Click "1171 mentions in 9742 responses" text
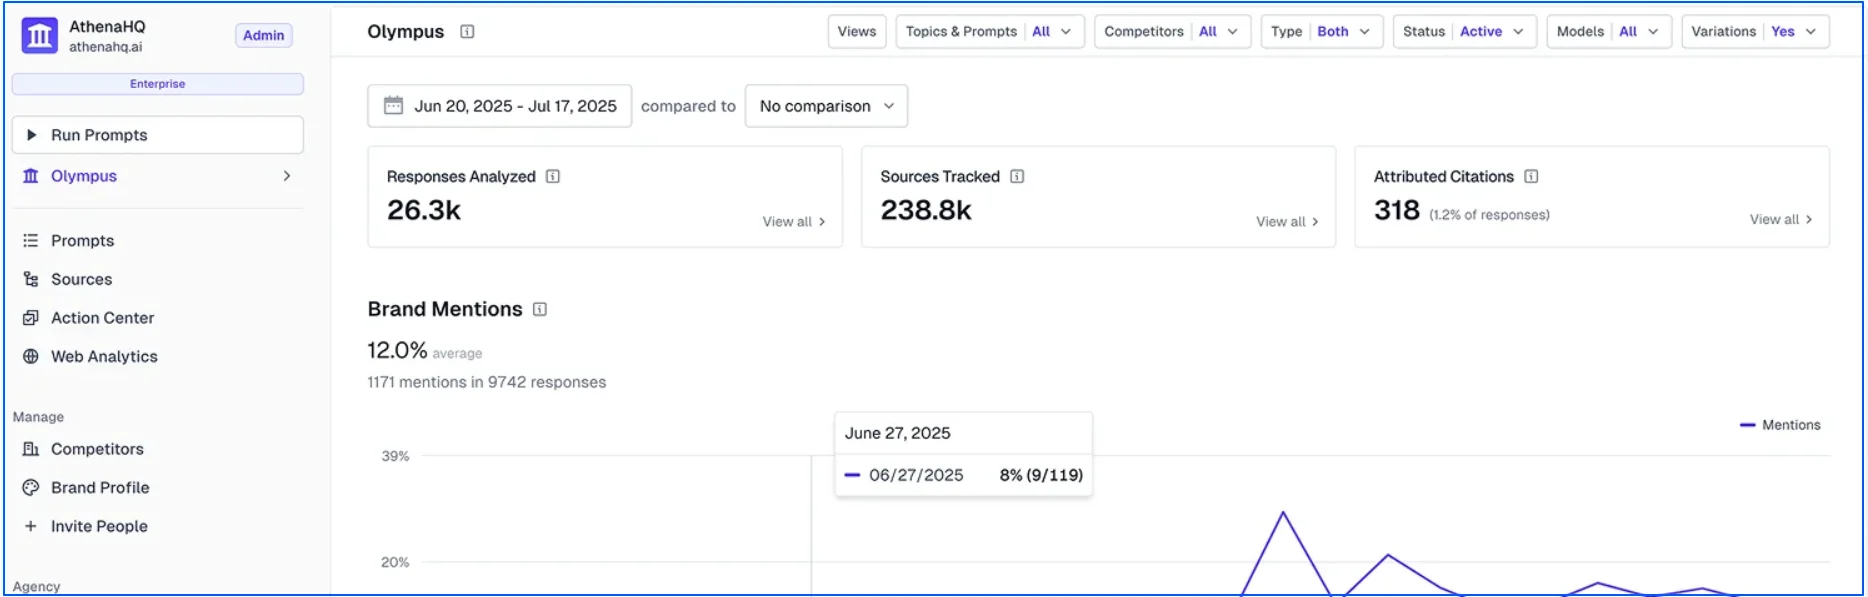1868x597 pixels. pos(487,382)
